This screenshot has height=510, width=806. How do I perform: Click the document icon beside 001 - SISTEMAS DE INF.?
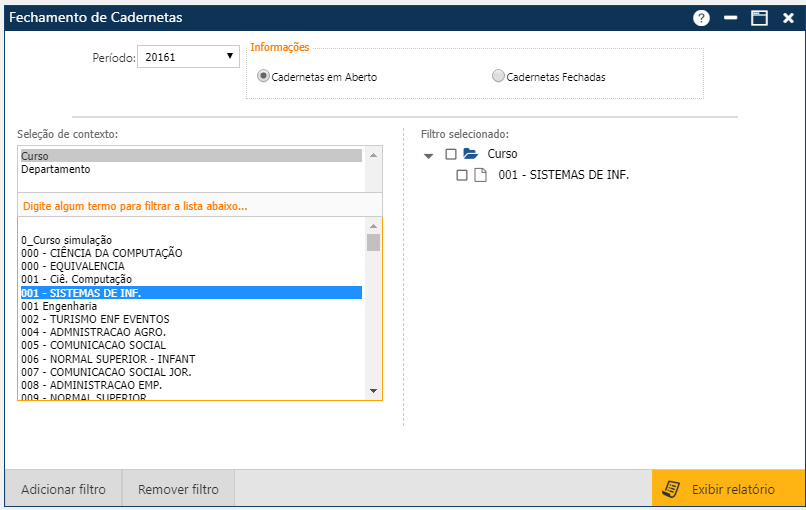tap(480, 175)
